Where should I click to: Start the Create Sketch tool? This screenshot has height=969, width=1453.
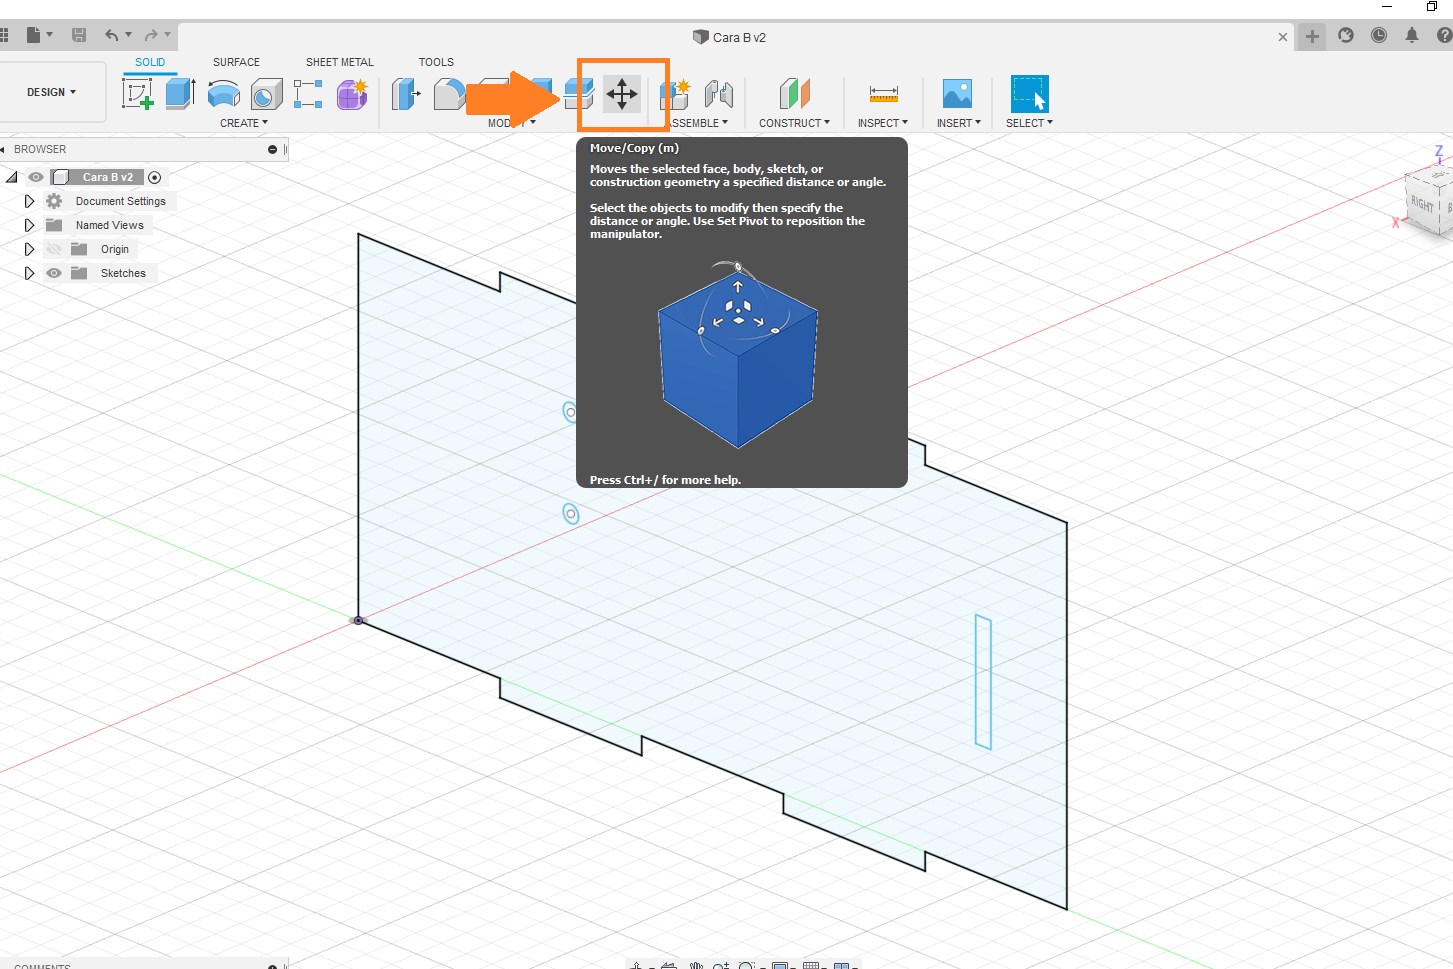pos(137,94)
